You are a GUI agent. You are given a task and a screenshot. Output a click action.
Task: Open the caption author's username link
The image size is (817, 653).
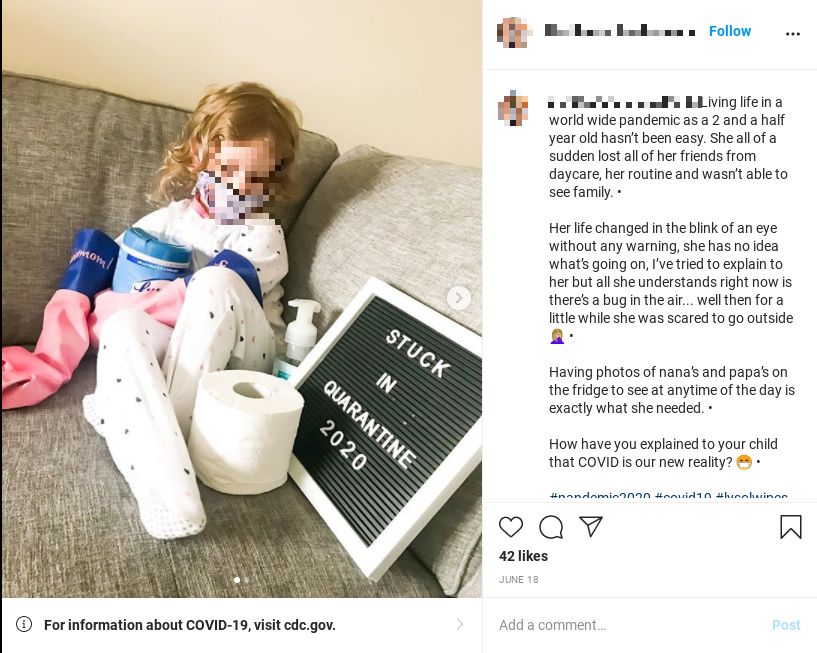tap(624, 102)
